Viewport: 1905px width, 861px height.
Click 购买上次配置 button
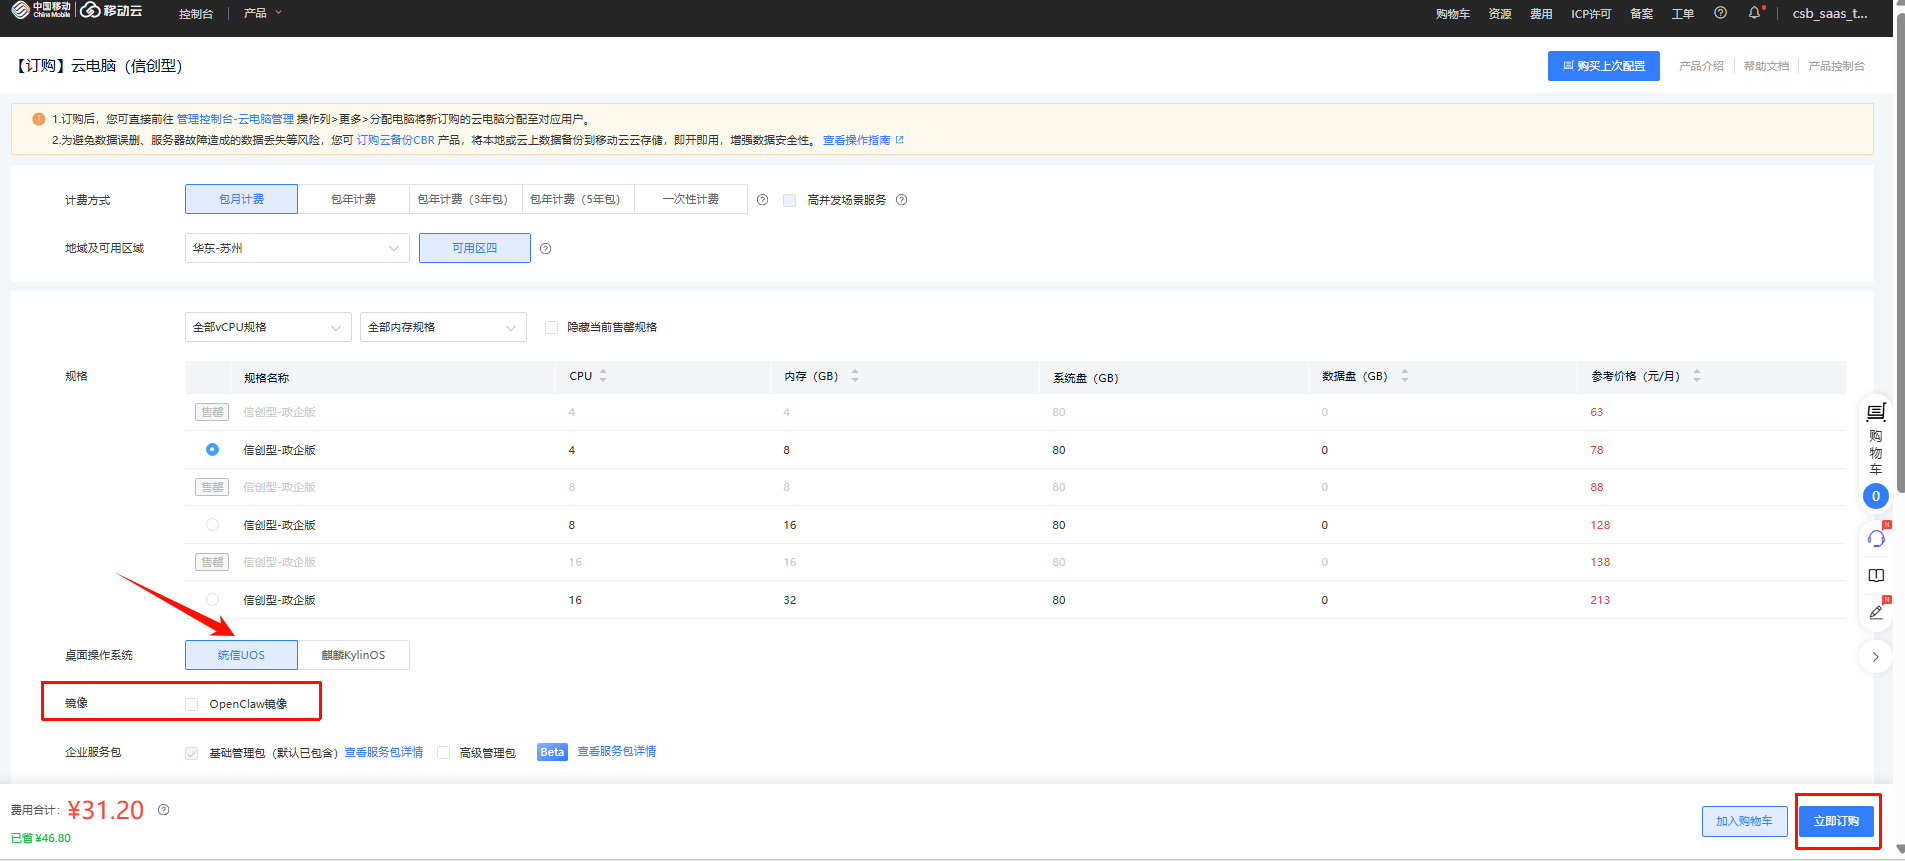(x=1603, y=66)
